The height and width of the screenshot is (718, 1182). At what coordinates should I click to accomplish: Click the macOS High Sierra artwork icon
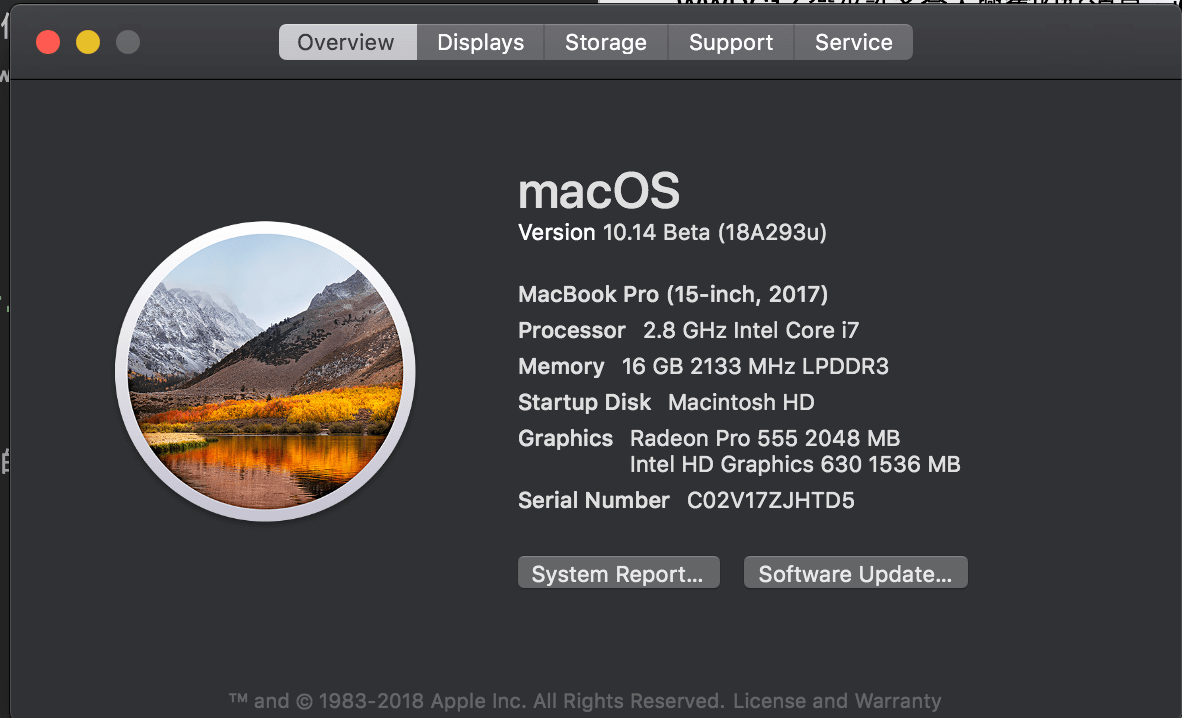[x=265, y=371]
